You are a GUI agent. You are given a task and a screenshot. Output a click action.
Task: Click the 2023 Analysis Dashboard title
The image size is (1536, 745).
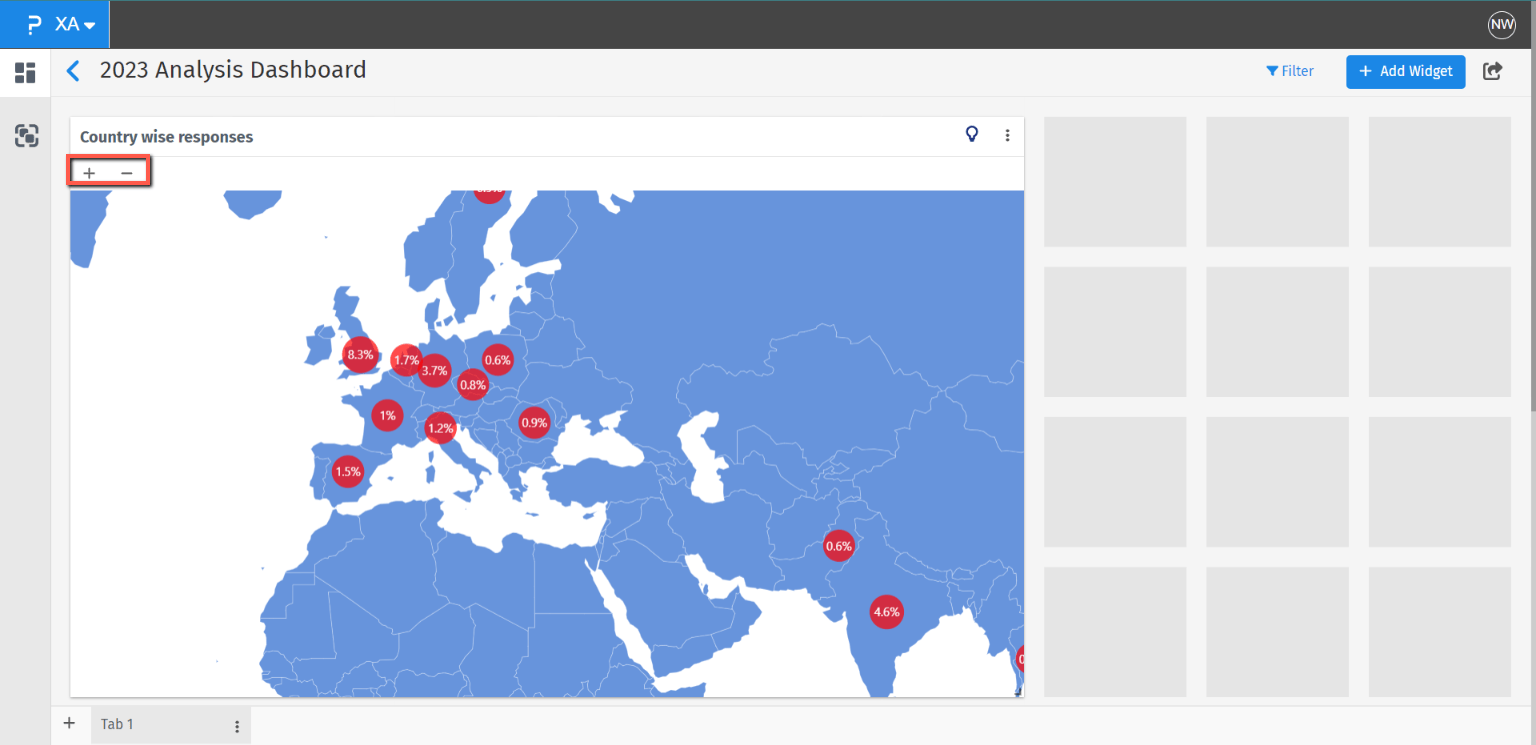[233, 70]
